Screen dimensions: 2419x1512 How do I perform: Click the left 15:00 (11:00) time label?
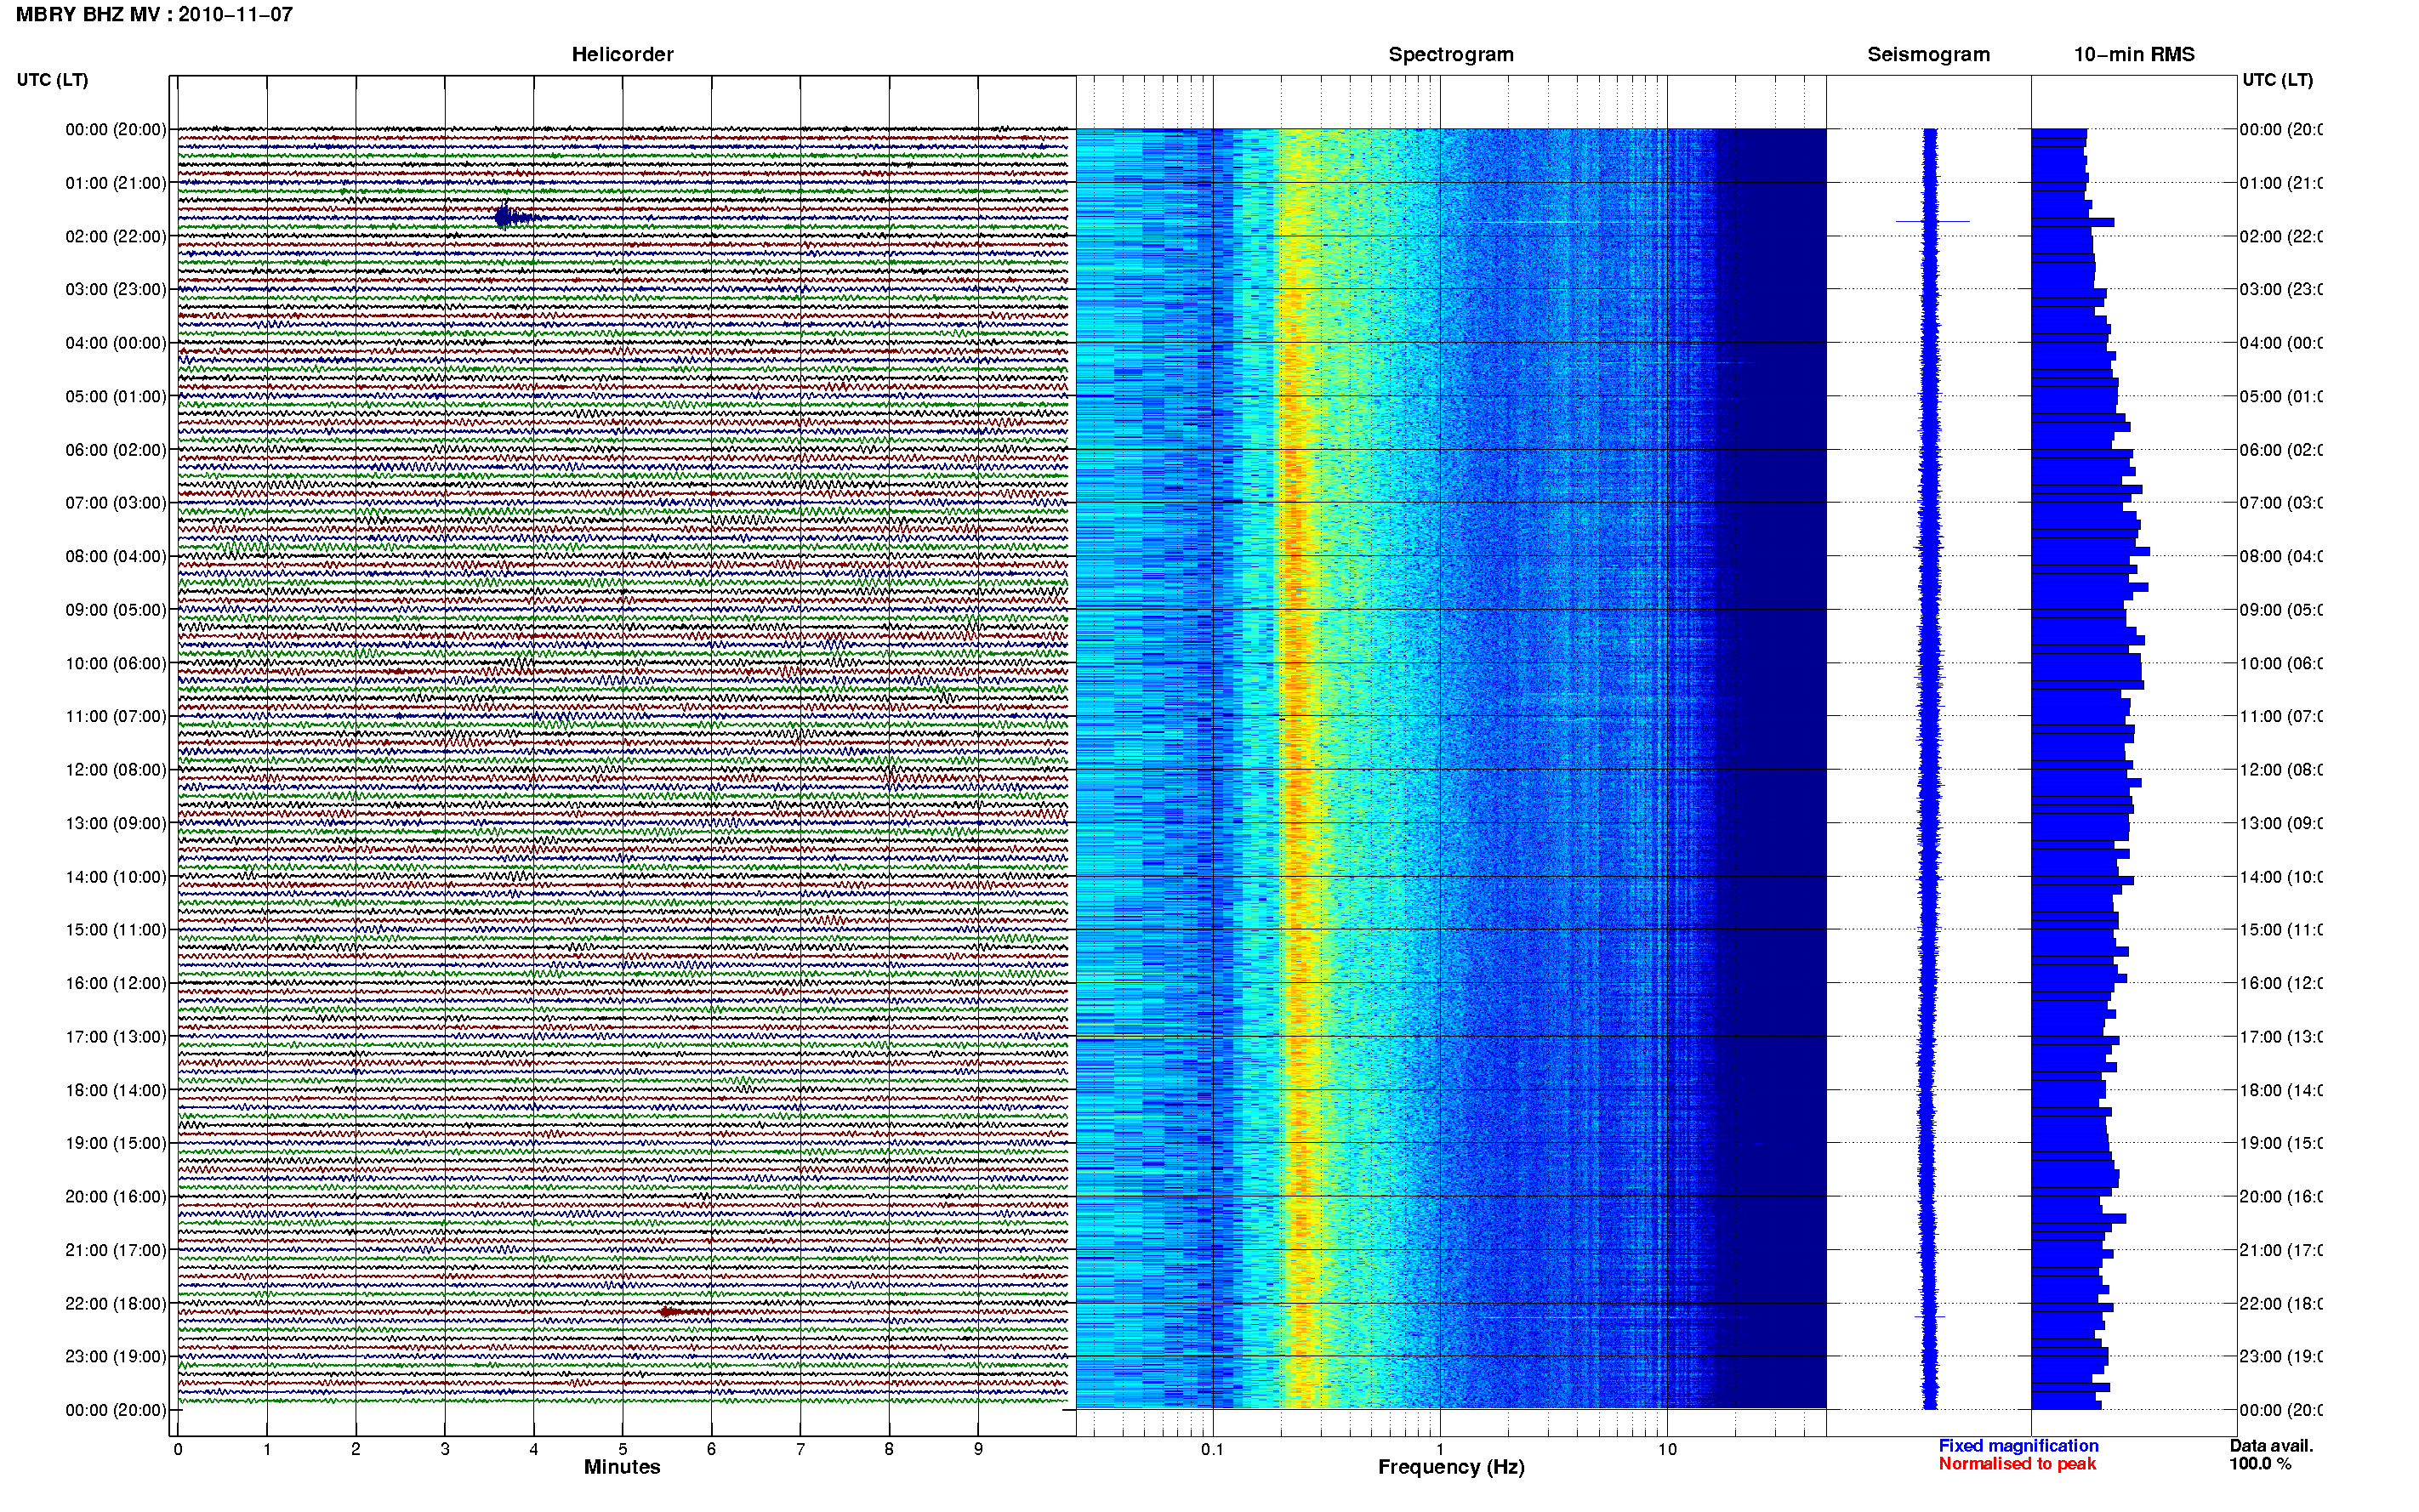(x=116, y=930)
